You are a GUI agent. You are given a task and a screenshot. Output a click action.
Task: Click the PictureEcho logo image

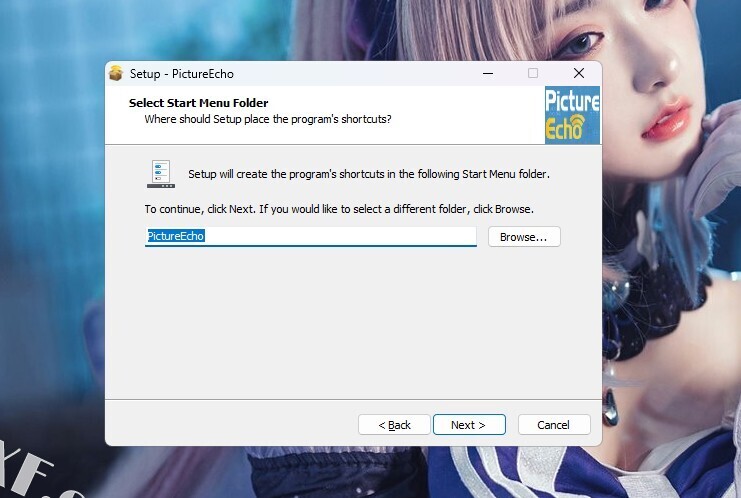(x=572, y=115)
